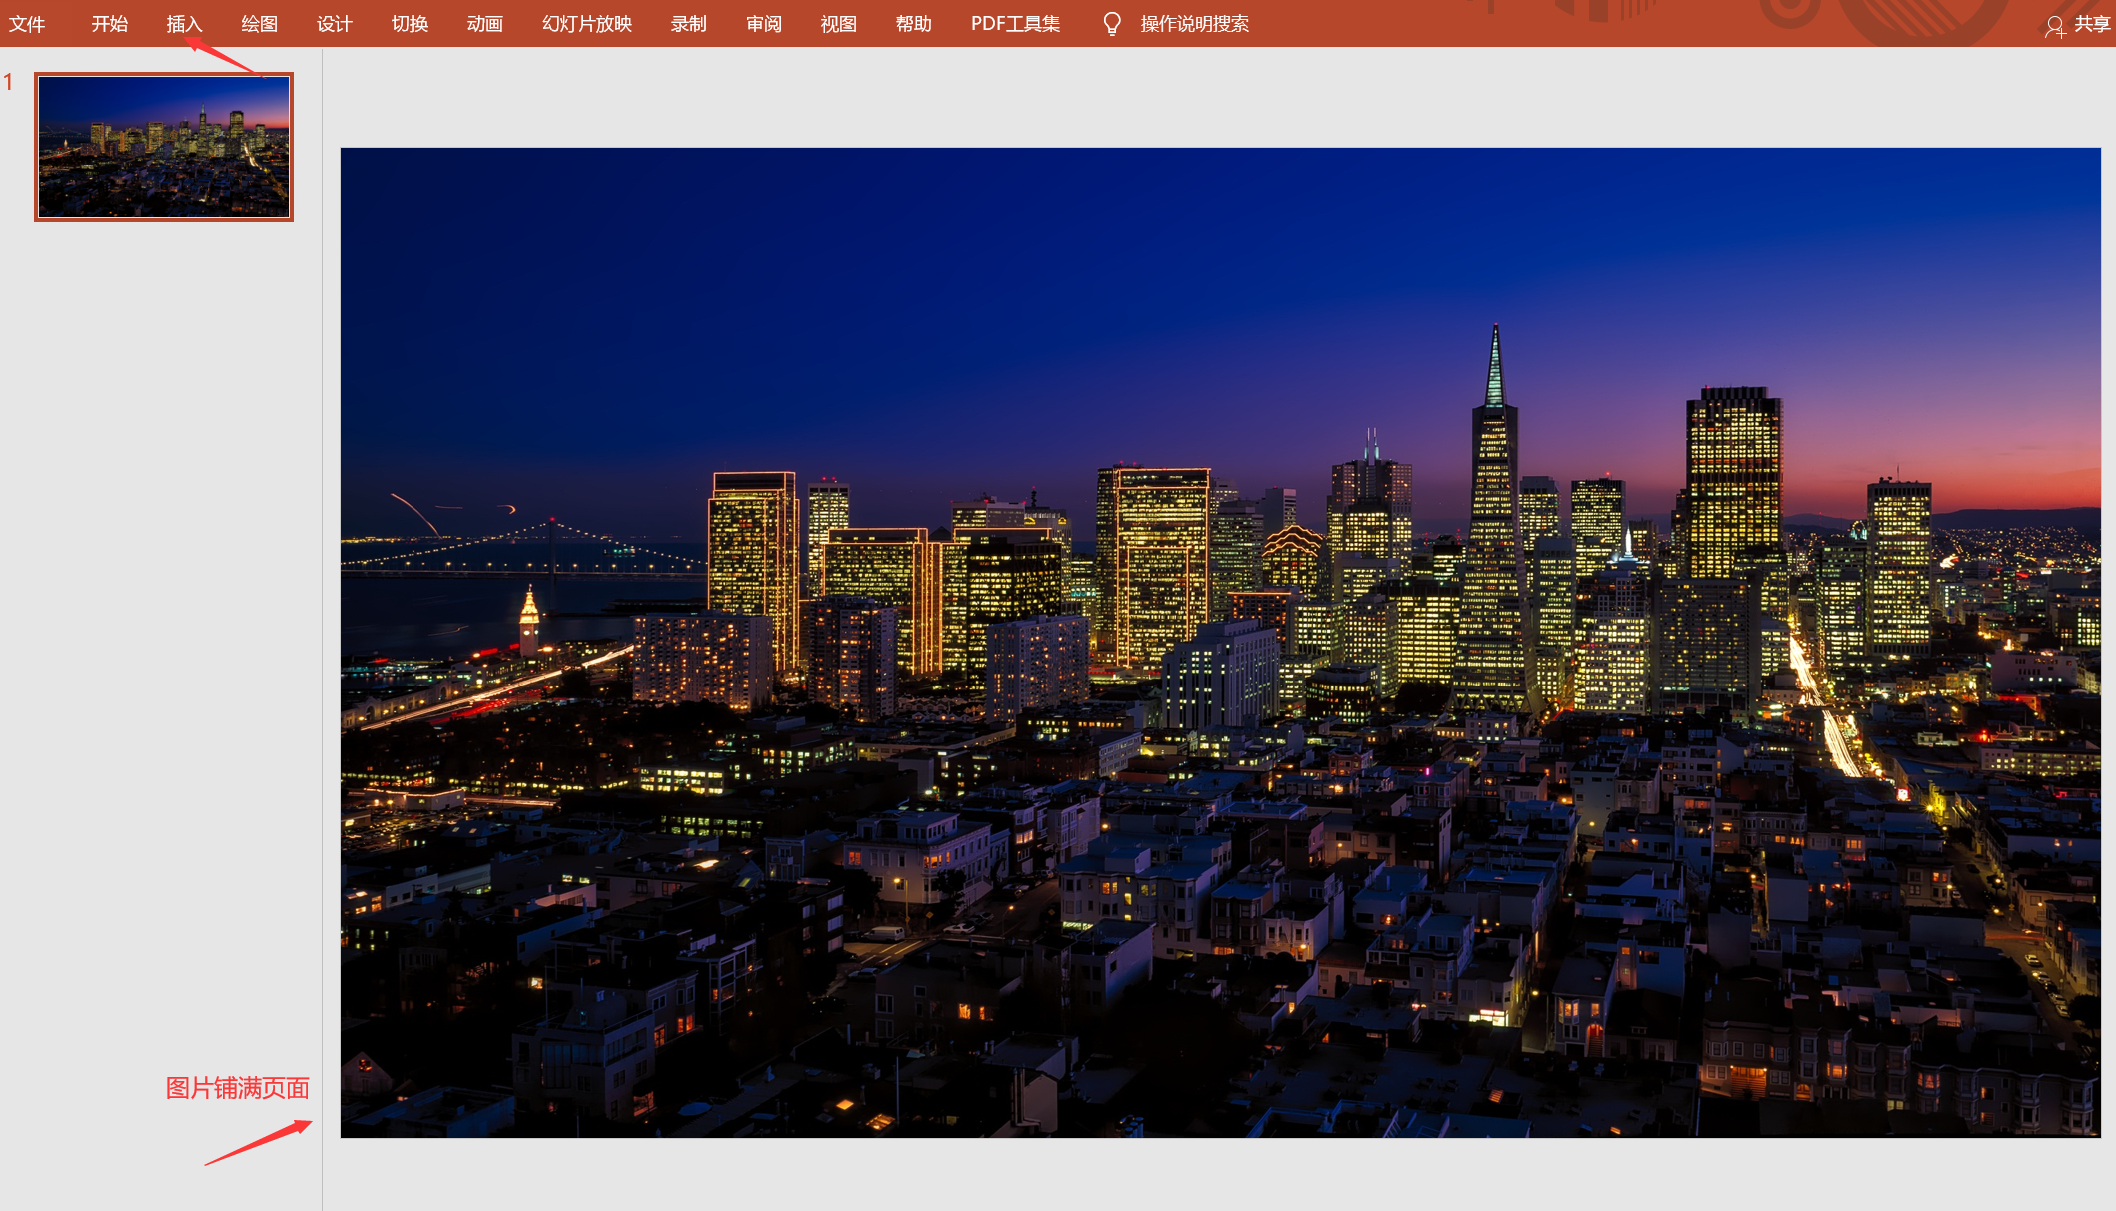Switch to the 视图 tab
Viewport: 2116px width, 1211px height.
[x=838, y=24]
